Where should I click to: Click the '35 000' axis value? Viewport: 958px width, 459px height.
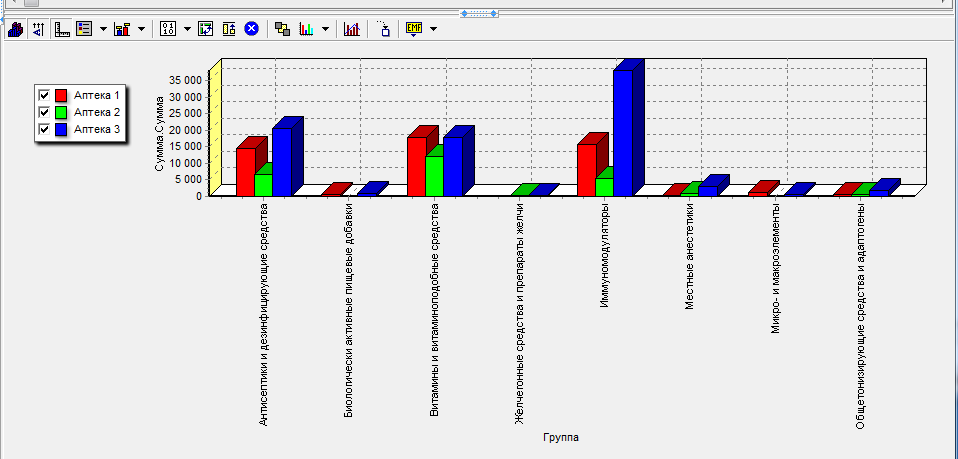pos(185,80)
